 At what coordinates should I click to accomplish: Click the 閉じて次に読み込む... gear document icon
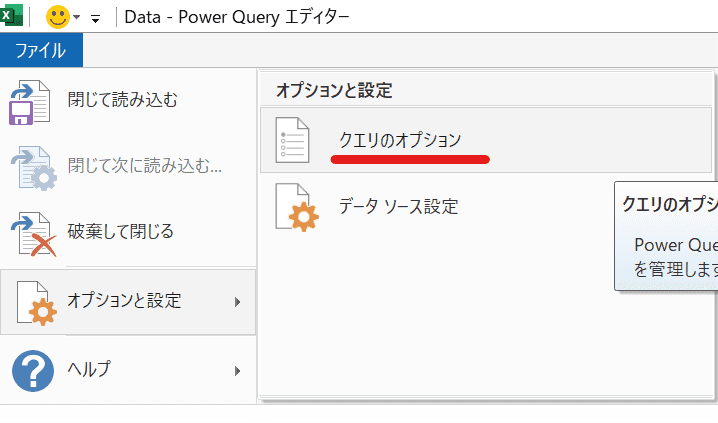(x=33, y=167)
